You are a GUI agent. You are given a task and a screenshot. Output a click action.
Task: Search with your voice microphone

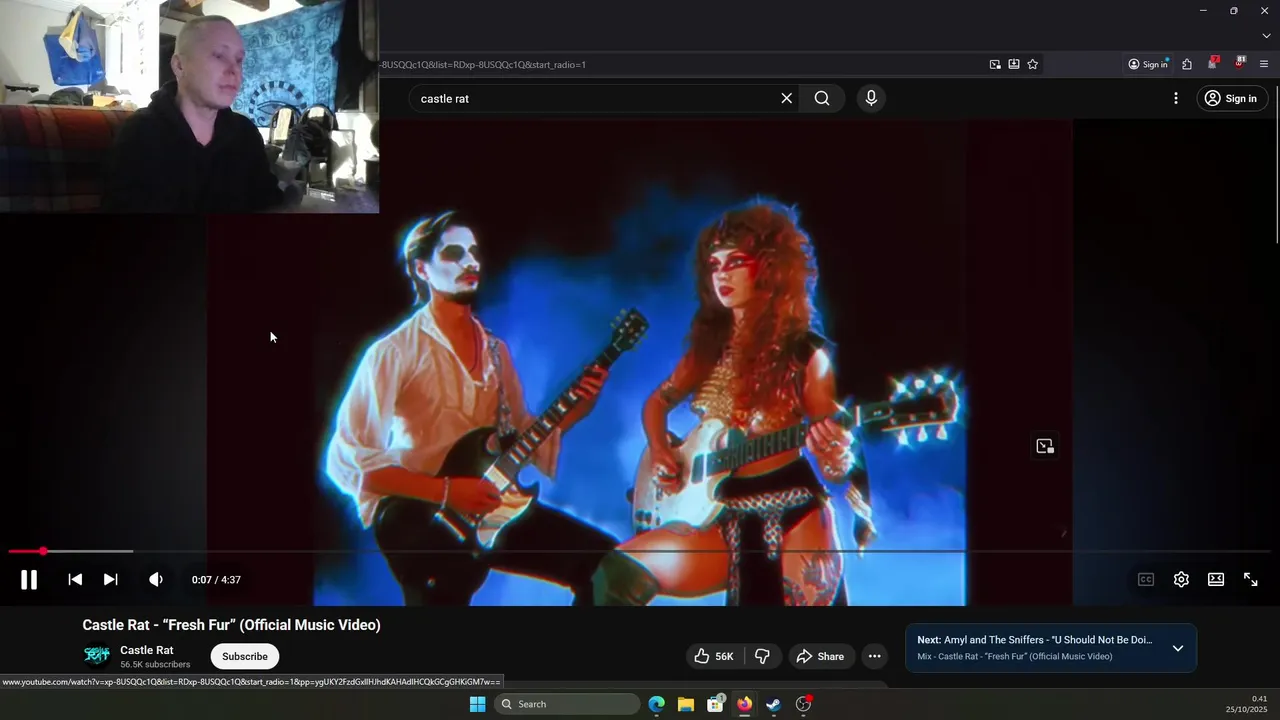pyautogui.click(x=871, y=98)
